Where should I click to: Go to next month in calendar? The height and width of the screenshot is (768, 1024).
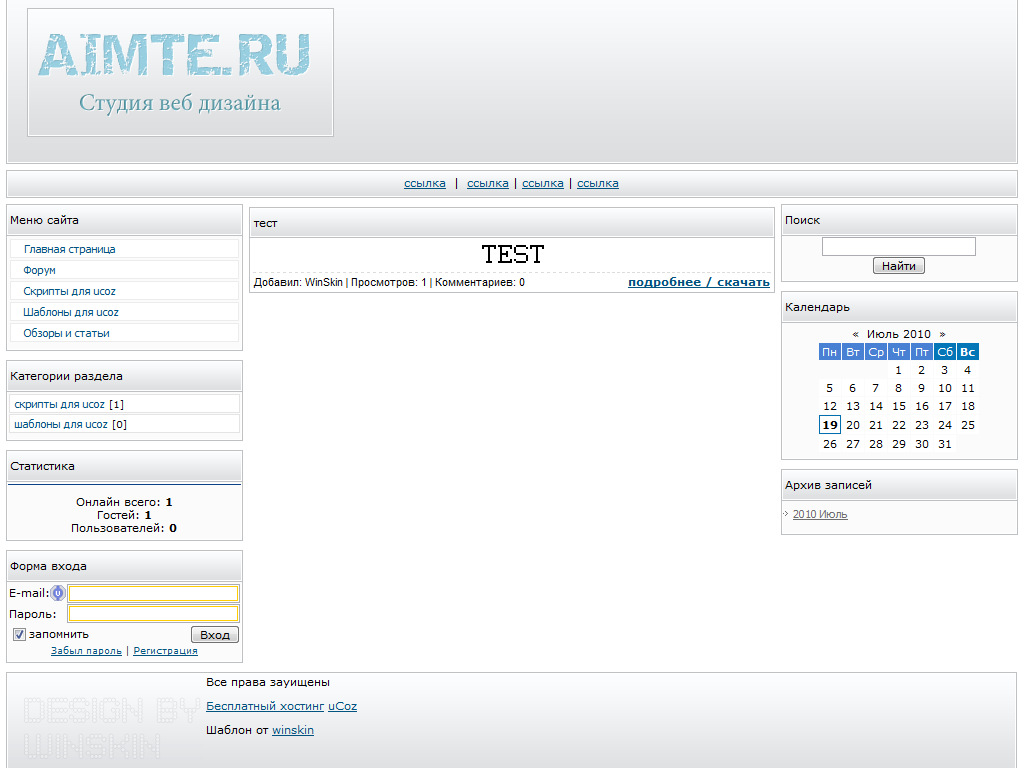tap(942, 334)
